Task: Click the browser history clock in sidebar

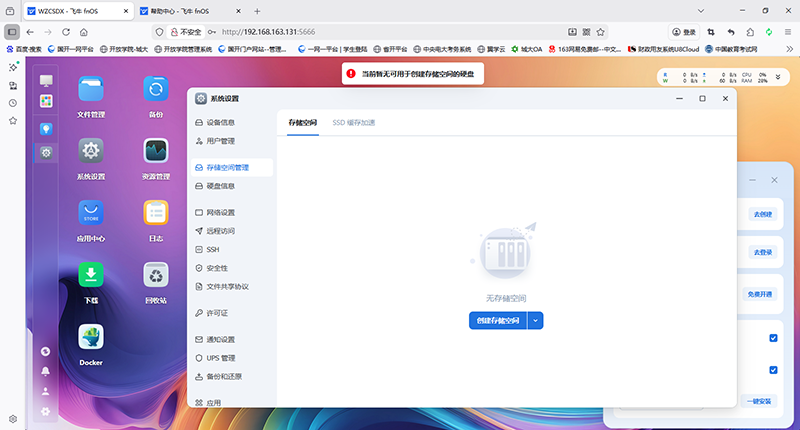Action: pyautogui.click(x=13, y=103)
